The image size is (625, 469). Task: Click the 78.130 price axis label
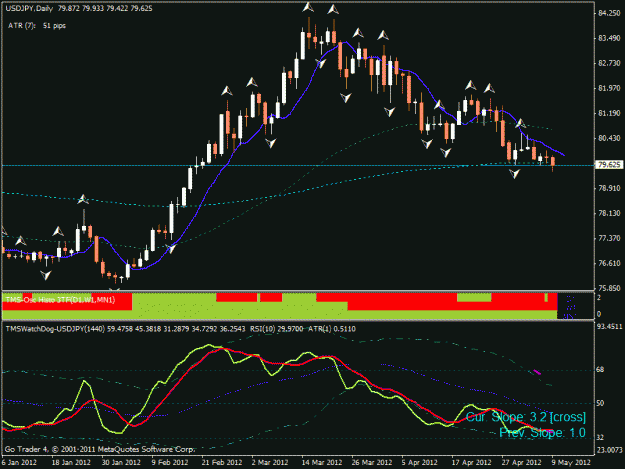pyautogui.click(x=609, y=213)
